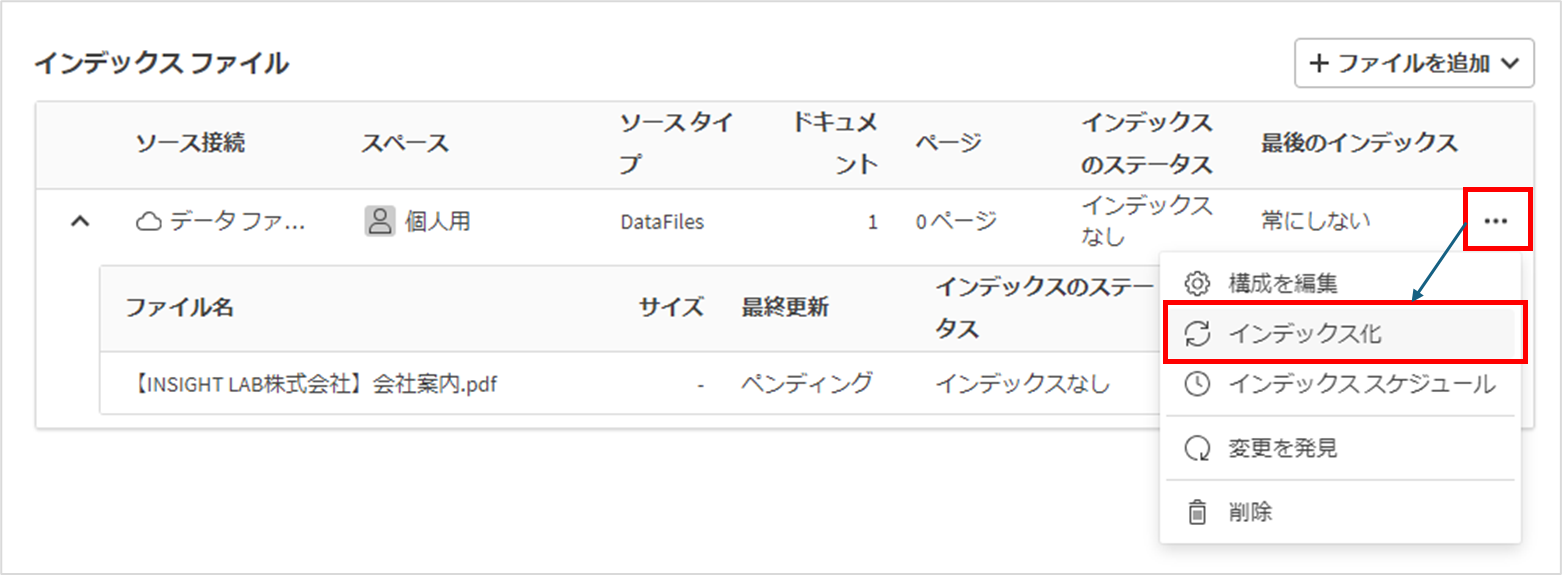This screenshot has height=575, width=1562.
Task: Click the gear icon for 構成を編集
Action: click(1197, 283)
